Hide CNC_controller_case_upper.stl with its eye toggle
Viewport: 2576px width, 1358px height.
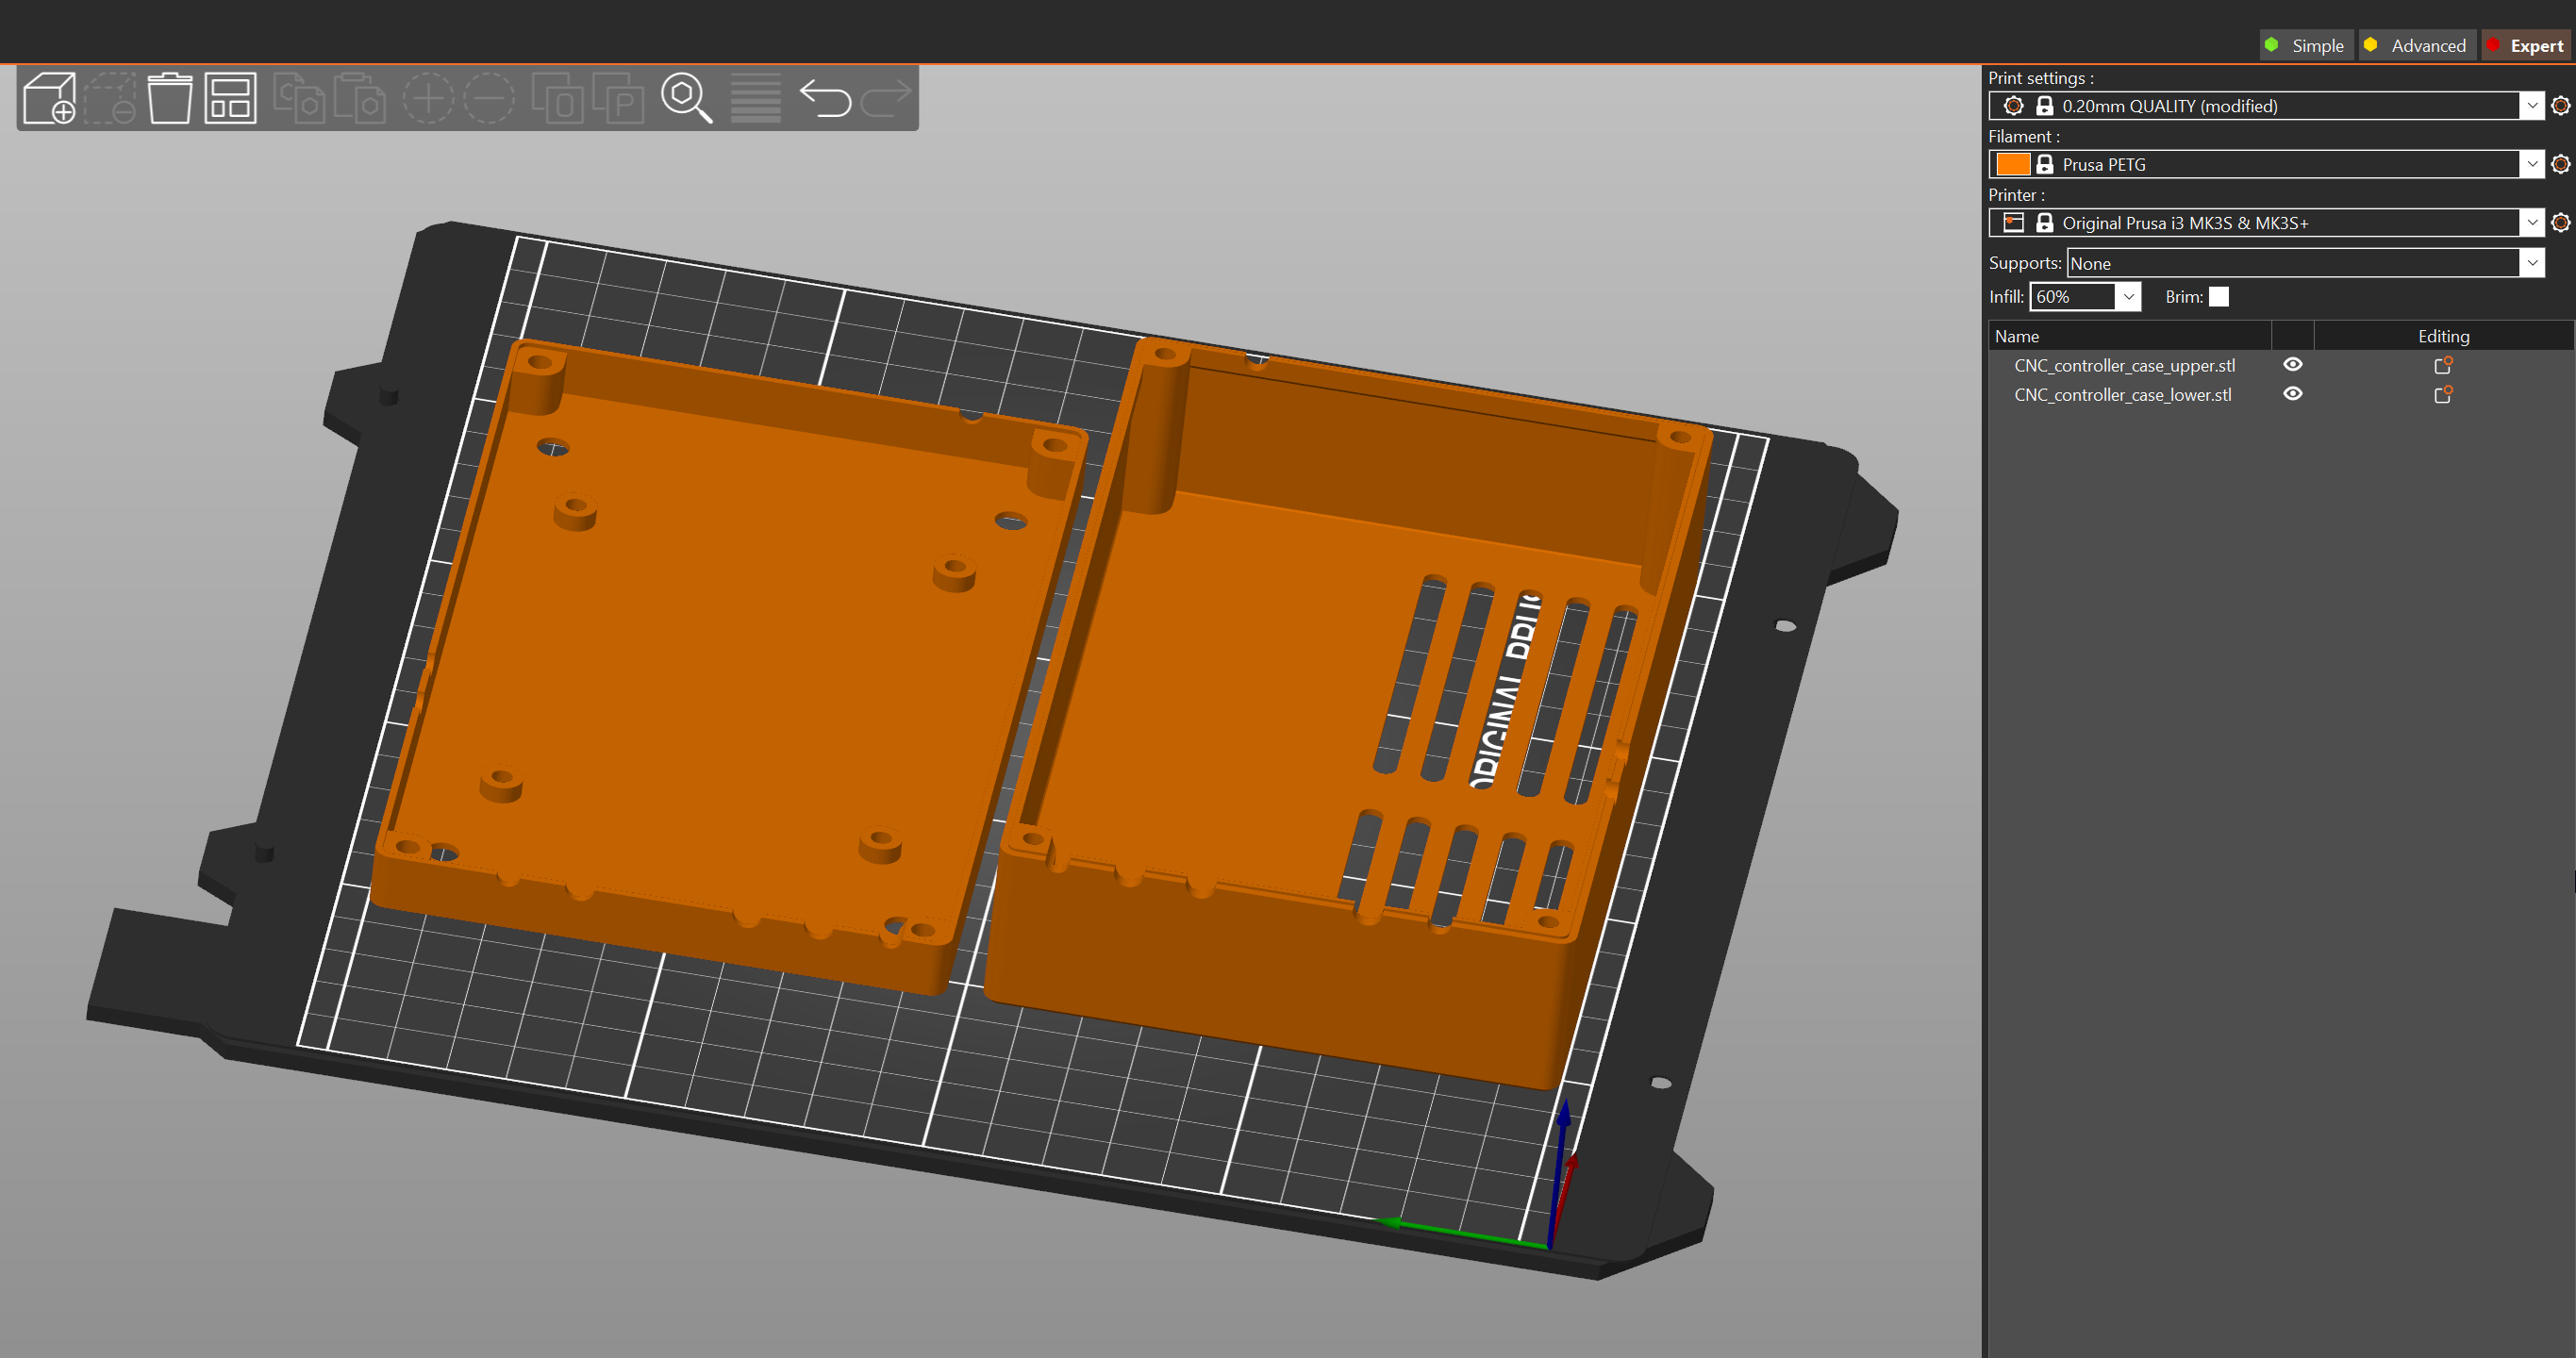[2293, 364]
